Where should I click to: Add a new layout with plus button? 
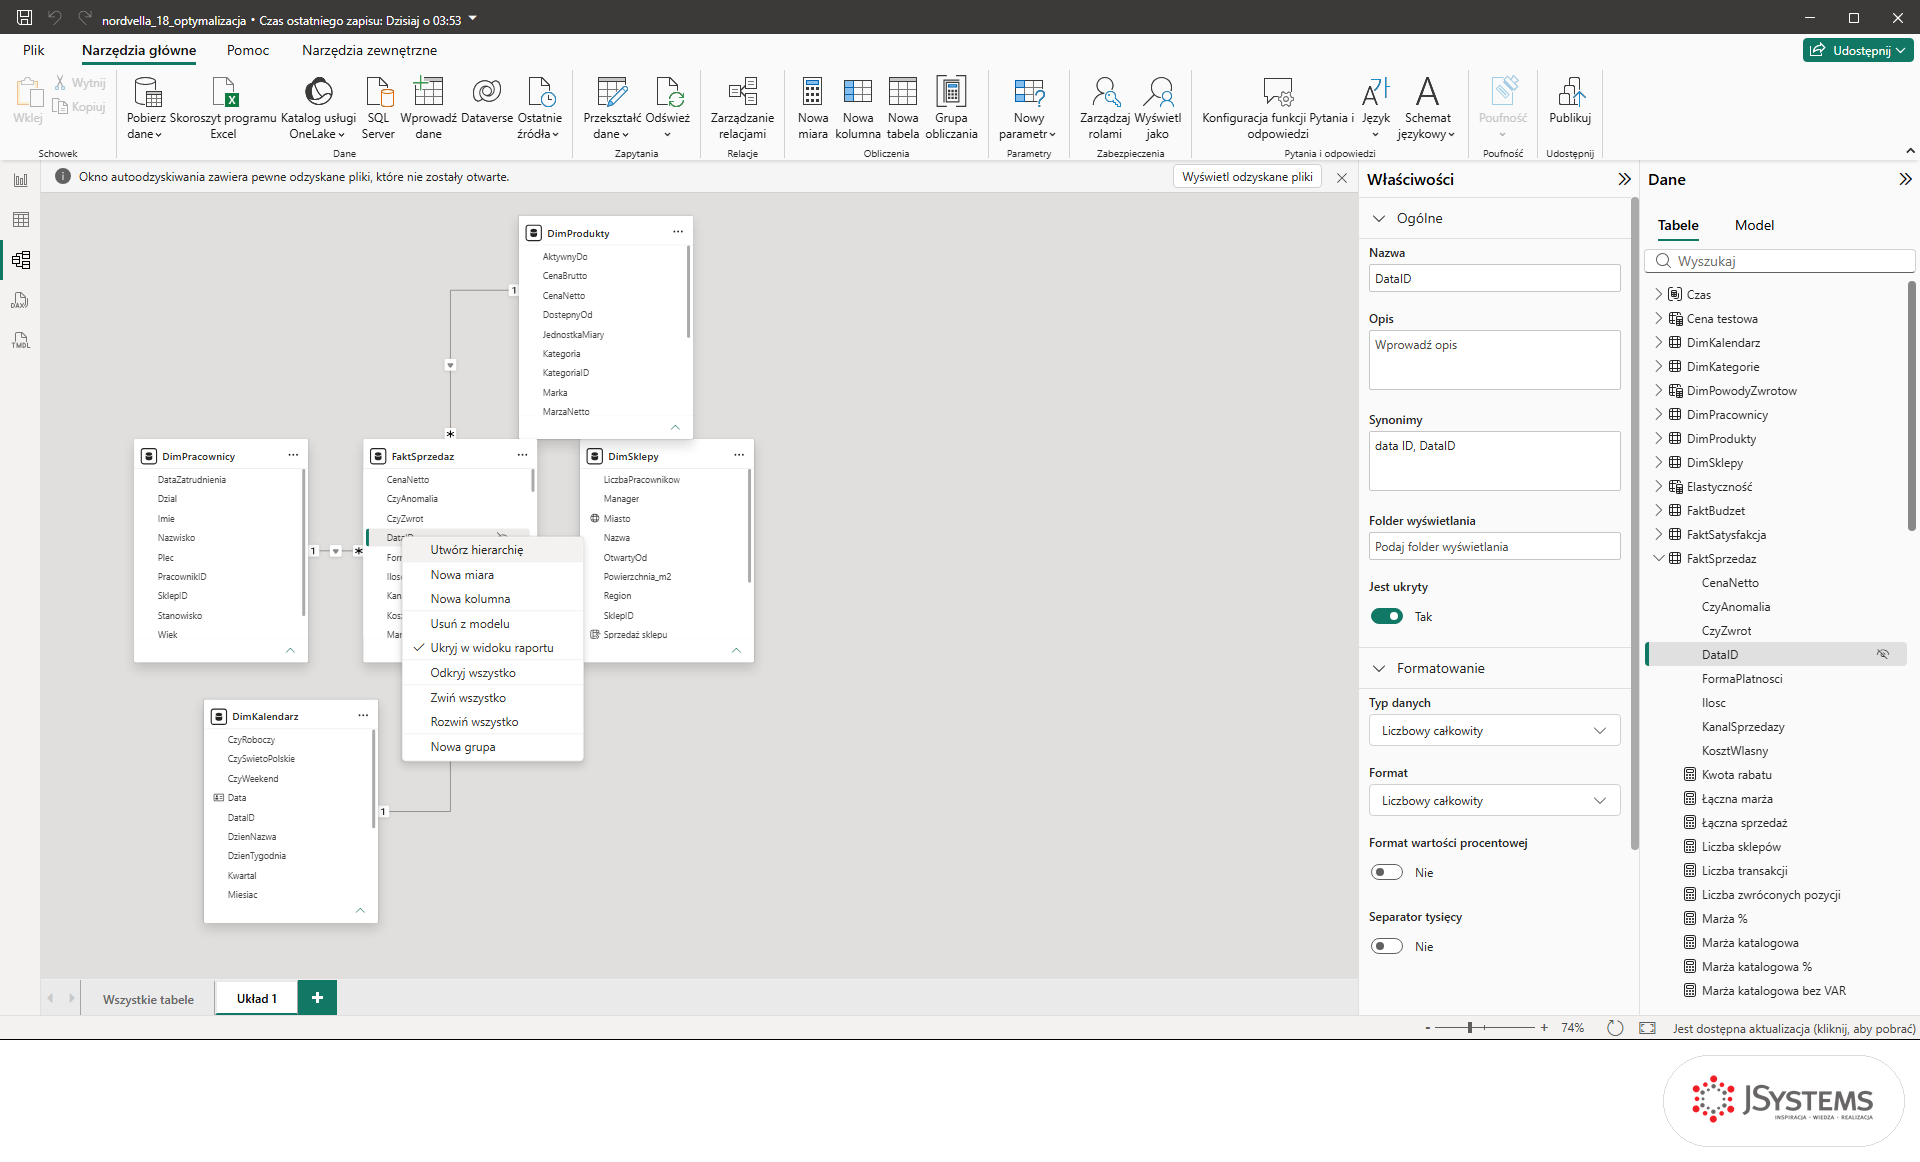[317, 997]
